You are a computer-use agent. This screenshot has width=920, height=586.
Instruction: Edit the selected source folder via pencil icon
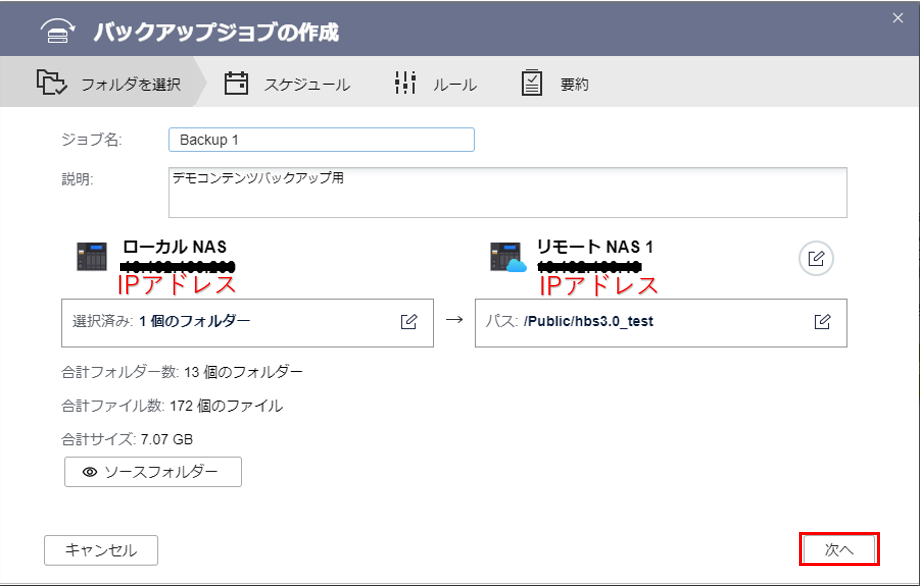click(409, 322)
